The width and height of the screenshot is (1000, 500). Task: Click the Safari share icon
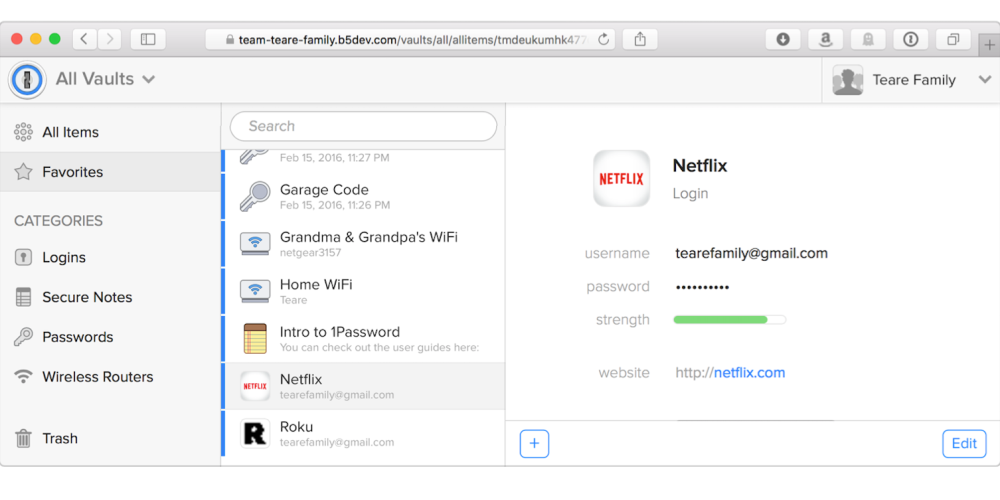640,39
